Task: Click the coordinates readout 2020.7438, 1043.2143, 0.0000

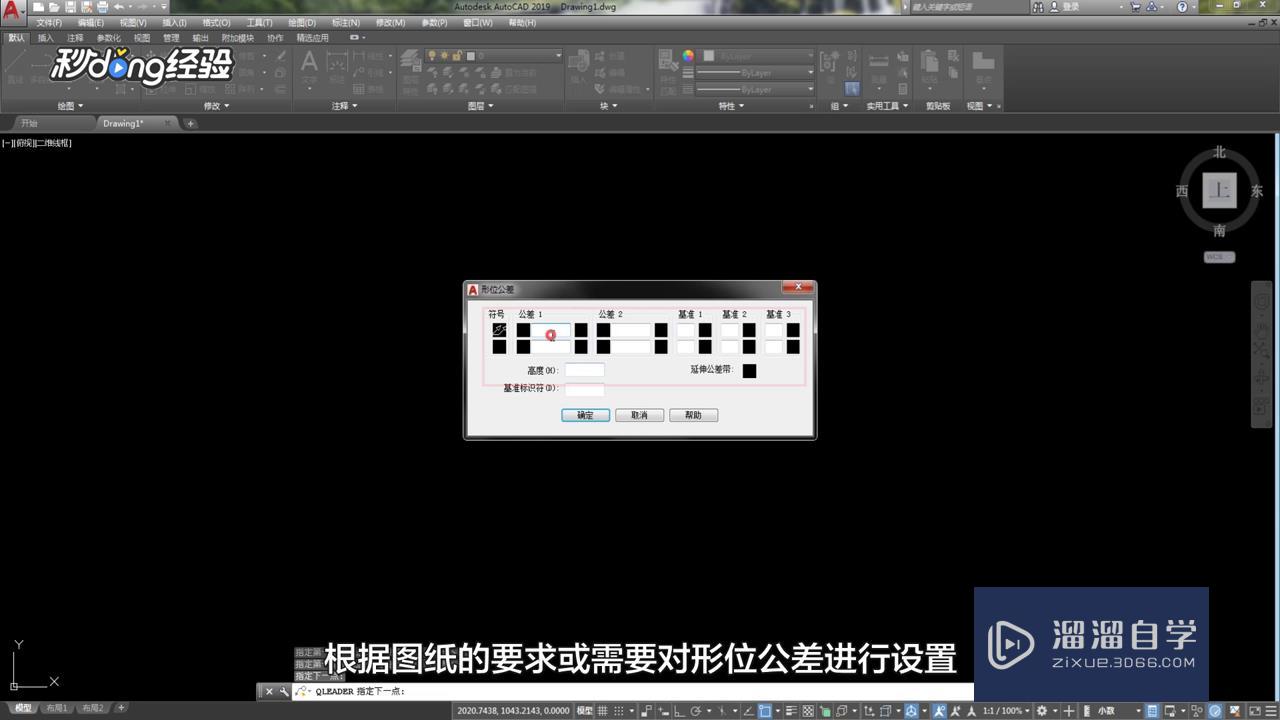Action: [x=513, y=711]
